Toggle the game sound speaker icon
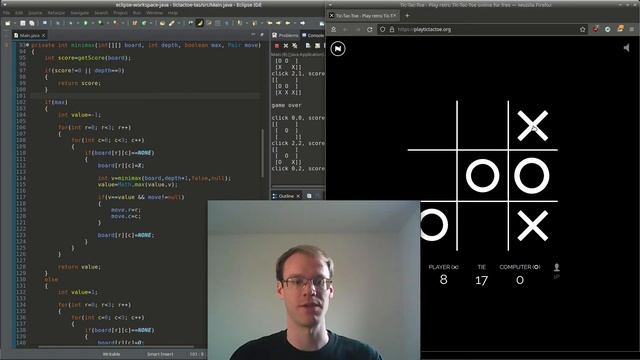The width and height of the screenshot is (640, 360). click(627, 48)
